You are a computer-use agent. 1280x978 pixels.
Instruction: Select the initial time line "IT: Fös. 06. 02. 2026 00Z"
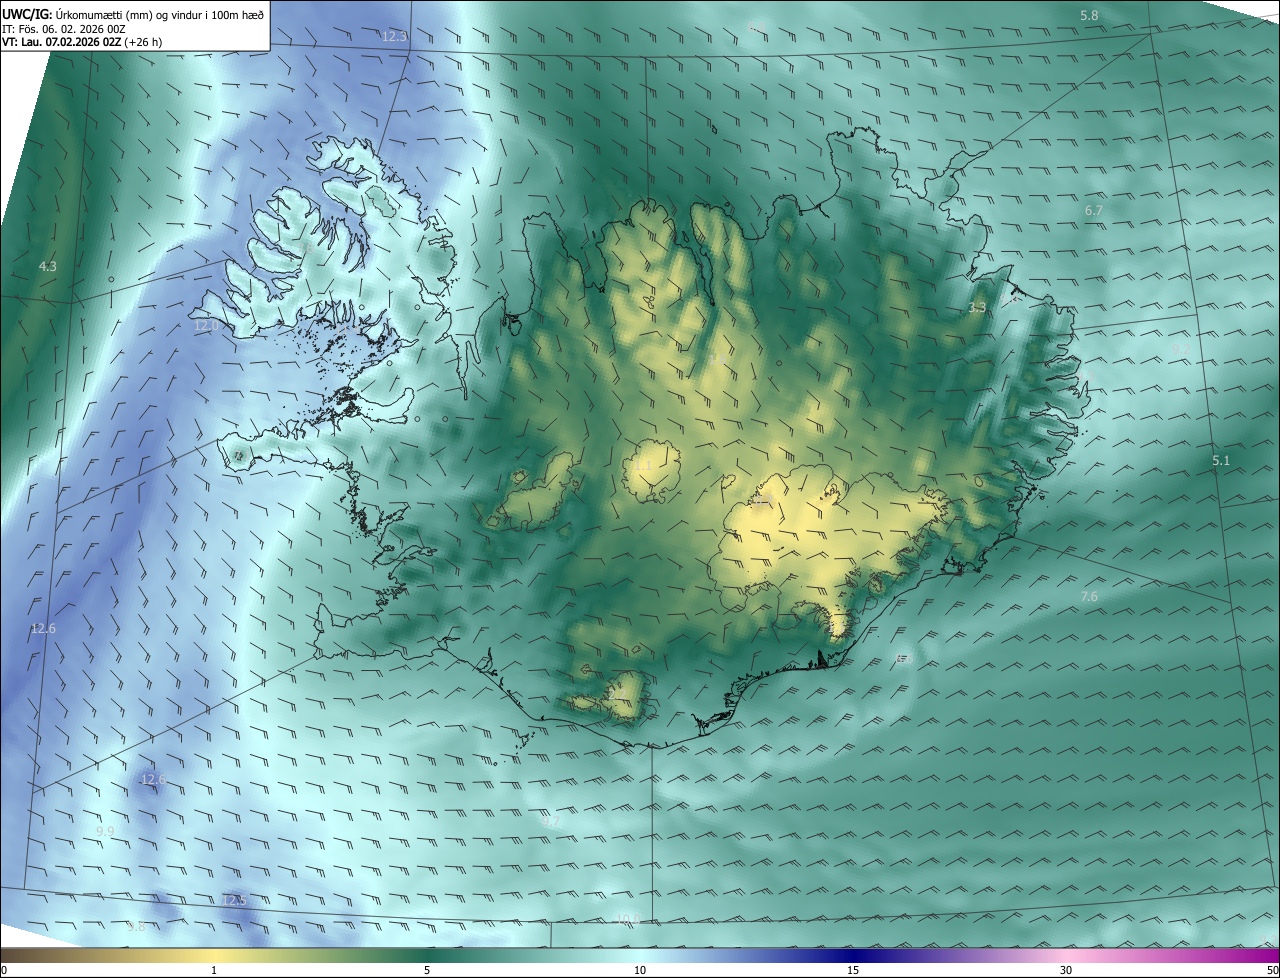pyautogui.click(x=64, y=28)
